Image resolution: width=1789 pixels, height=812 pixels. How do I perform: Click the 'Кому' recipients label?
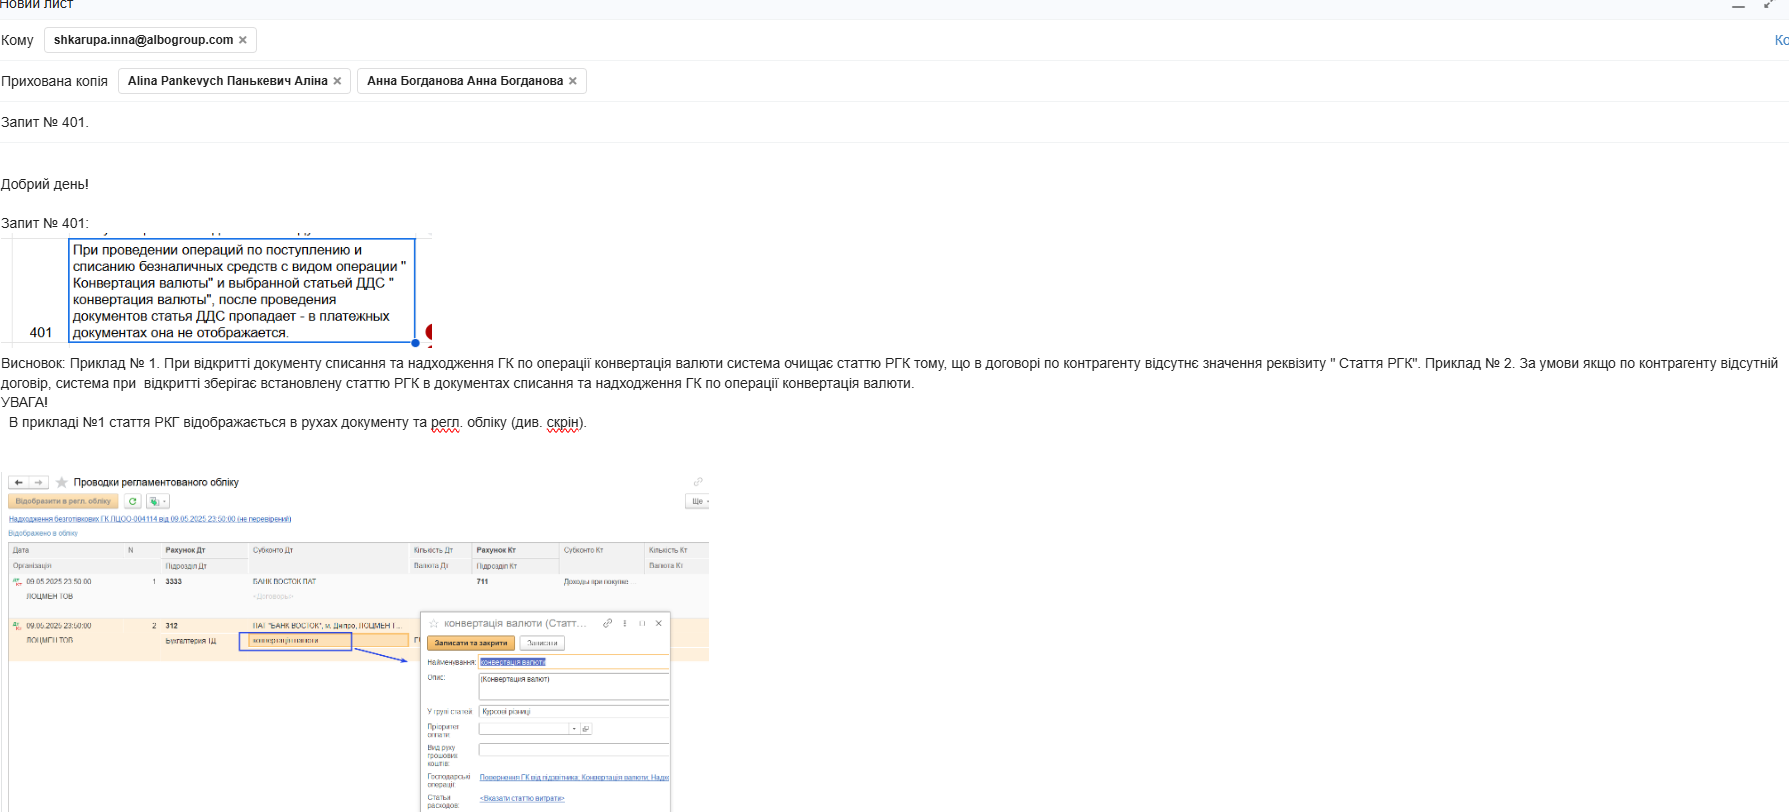click(17, 40)
